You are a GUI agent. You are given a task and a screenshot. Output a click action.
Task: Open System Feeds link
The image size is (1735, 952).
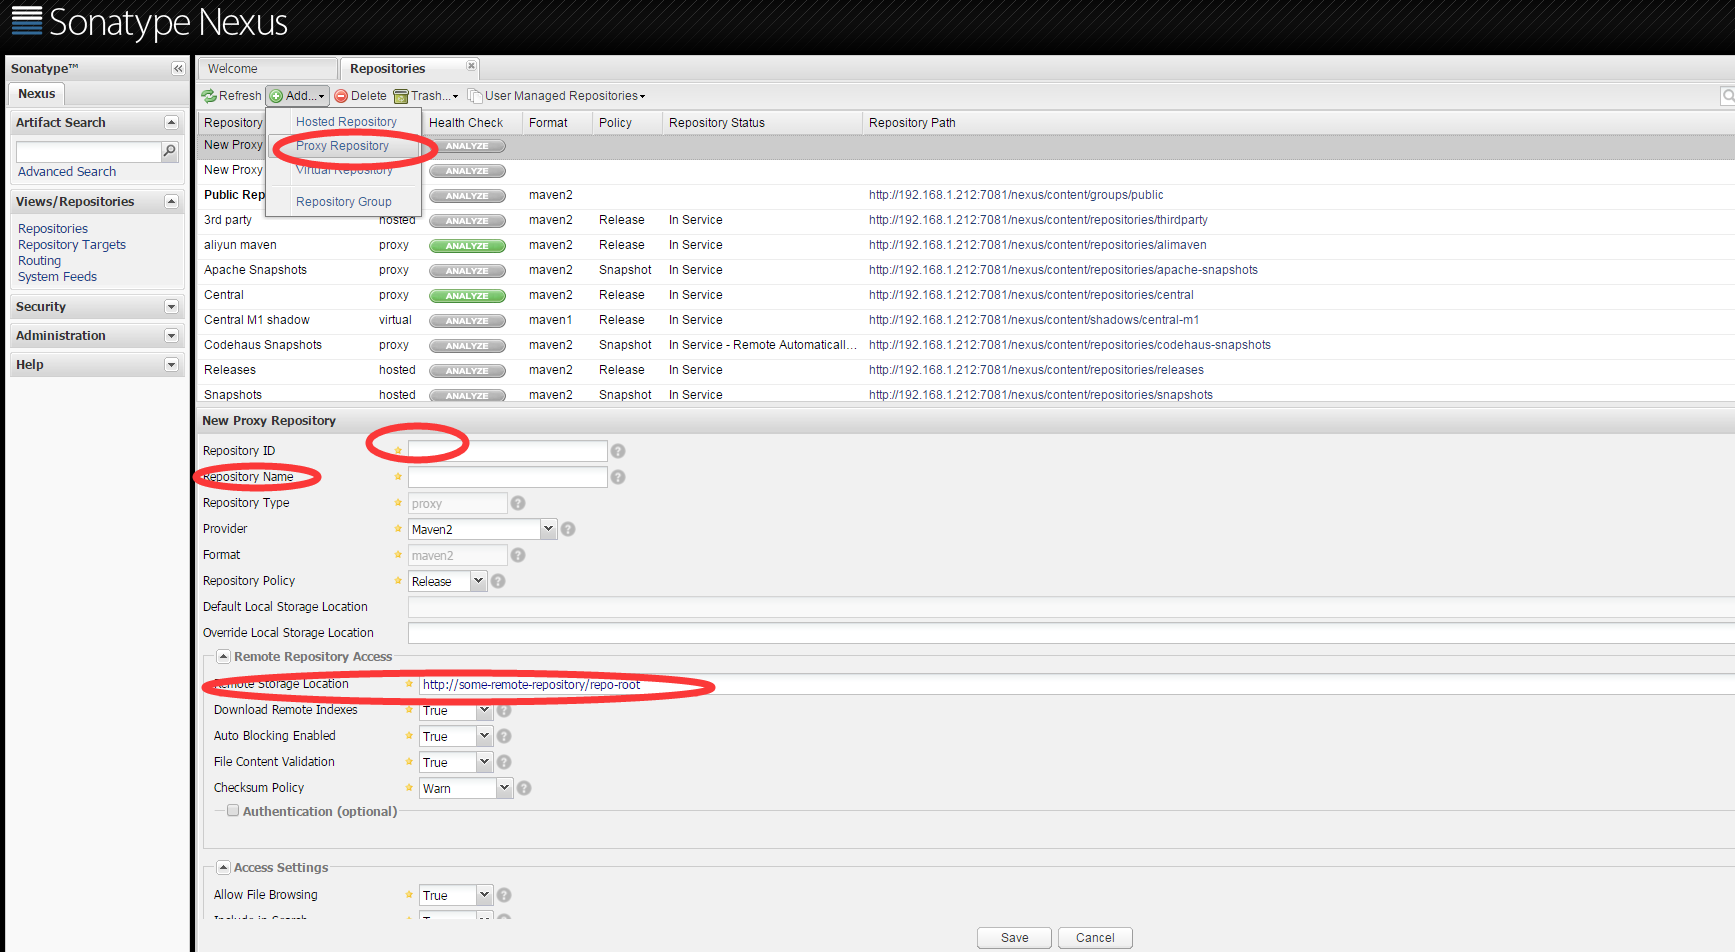pos(57,277)
